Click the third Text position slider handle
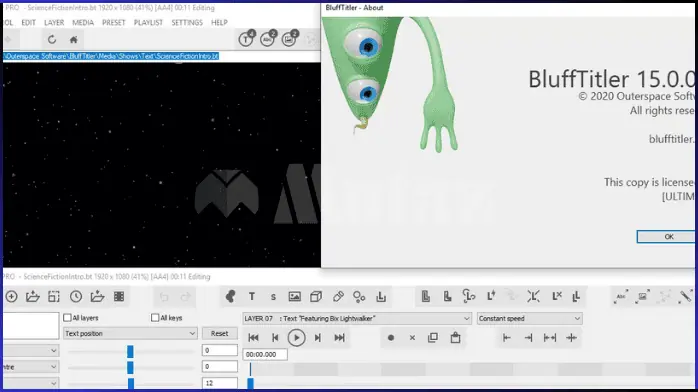 [131, 383]
